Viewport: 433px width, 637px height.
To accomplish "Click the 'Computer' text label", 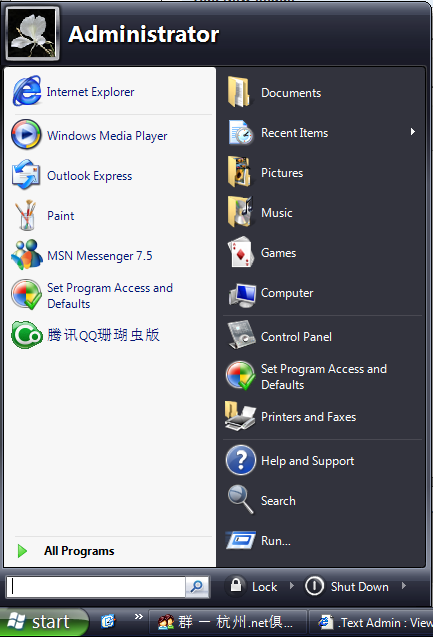I will coord(287,293).
